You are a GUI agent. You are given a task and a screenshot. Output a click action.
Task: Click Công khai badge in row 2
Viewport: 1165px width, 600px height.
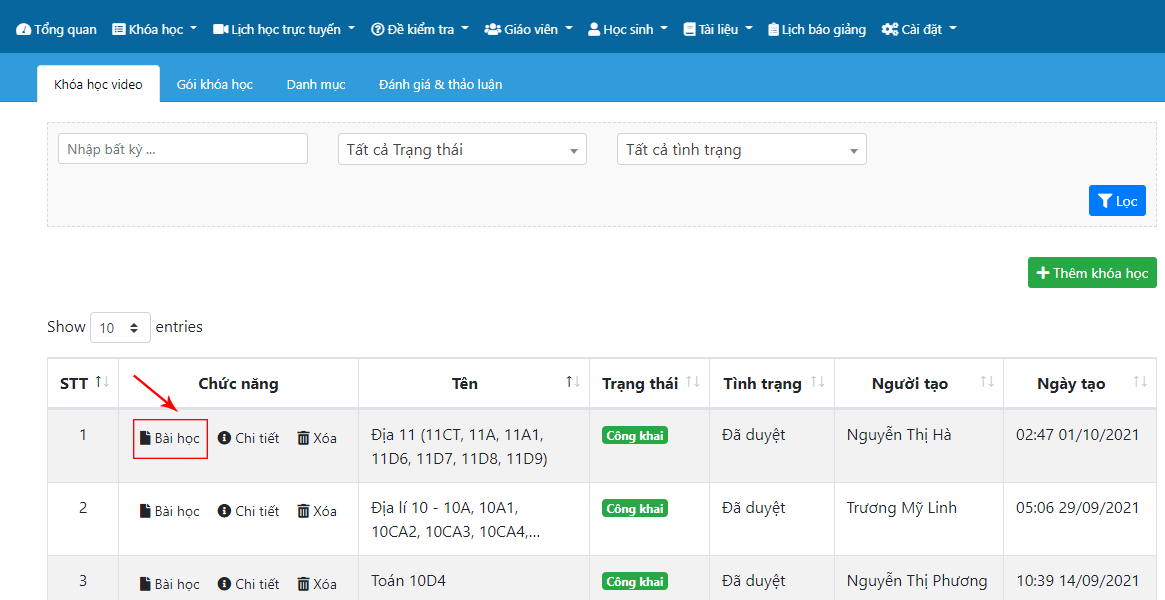[635, 509]
